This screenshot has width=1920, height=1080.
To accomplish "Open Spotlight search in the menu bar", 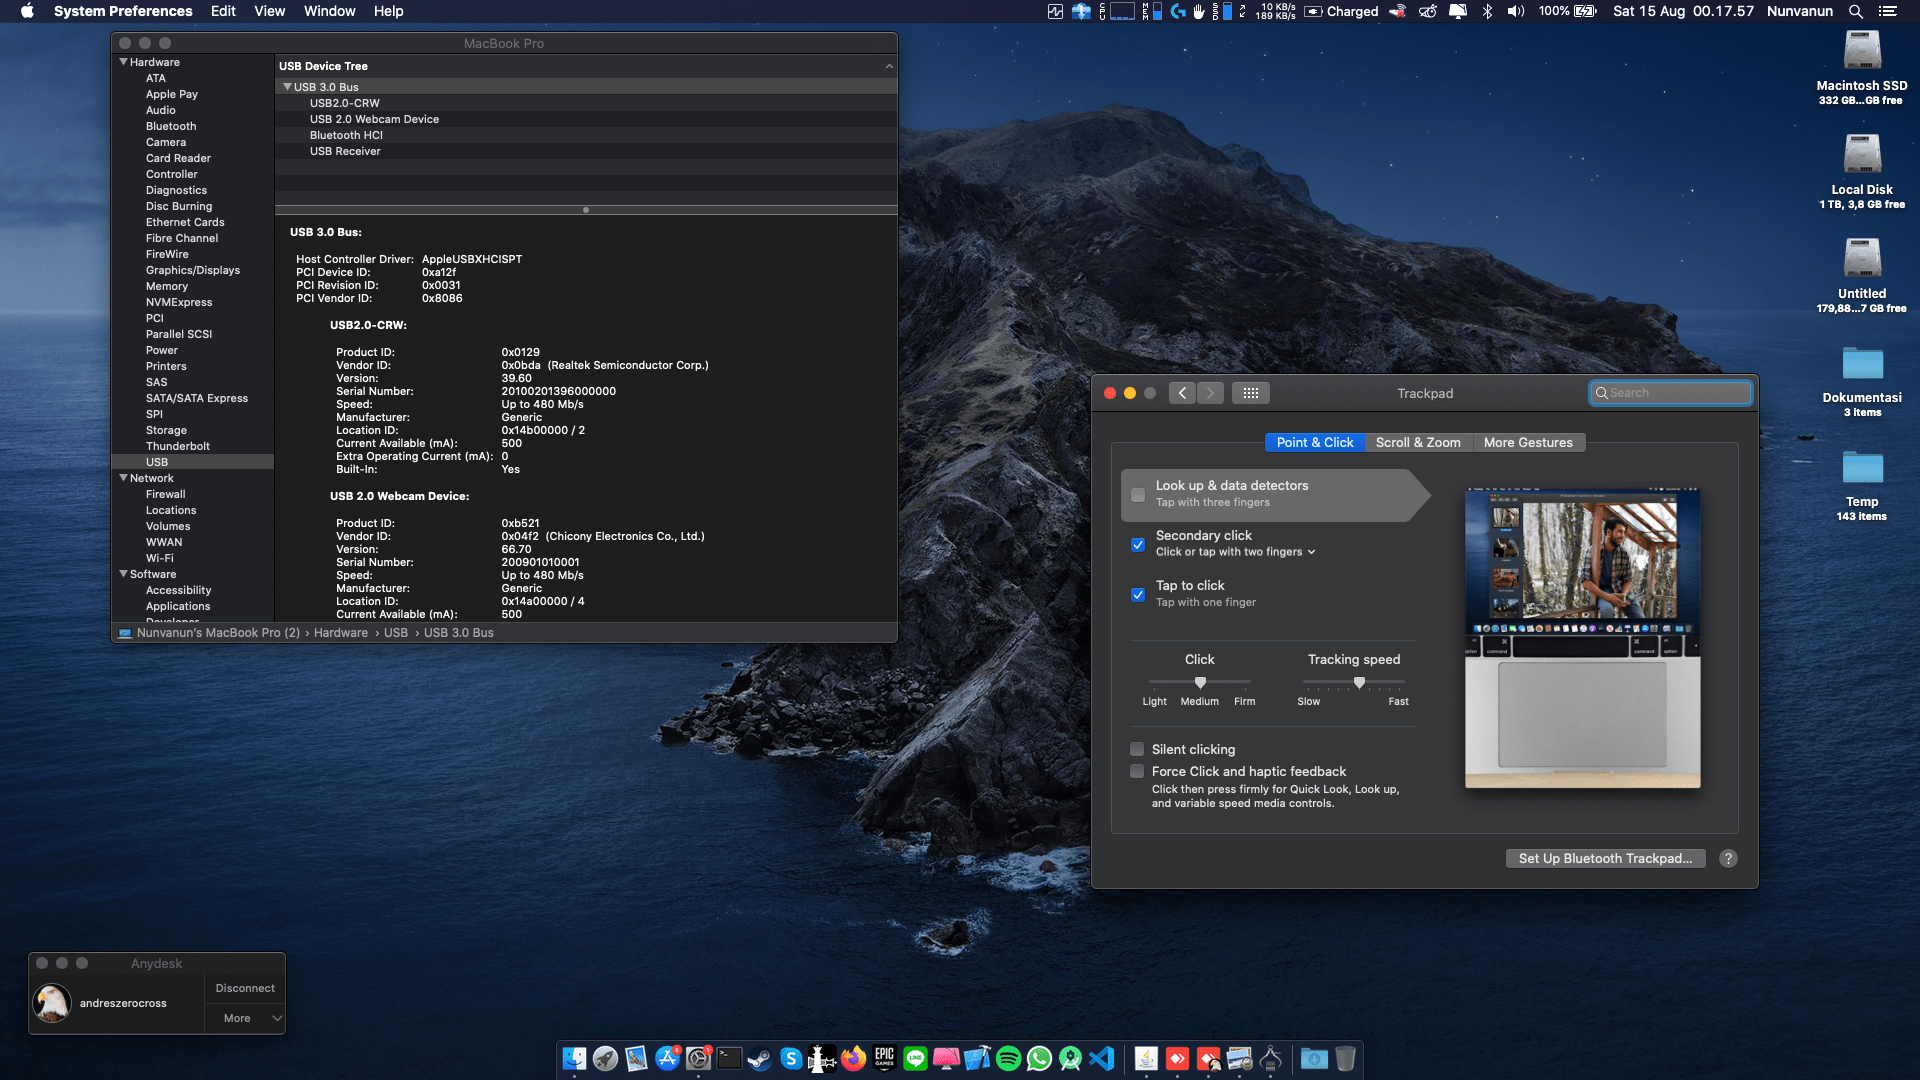I will pyautogui.click(x=1856, y=11).
